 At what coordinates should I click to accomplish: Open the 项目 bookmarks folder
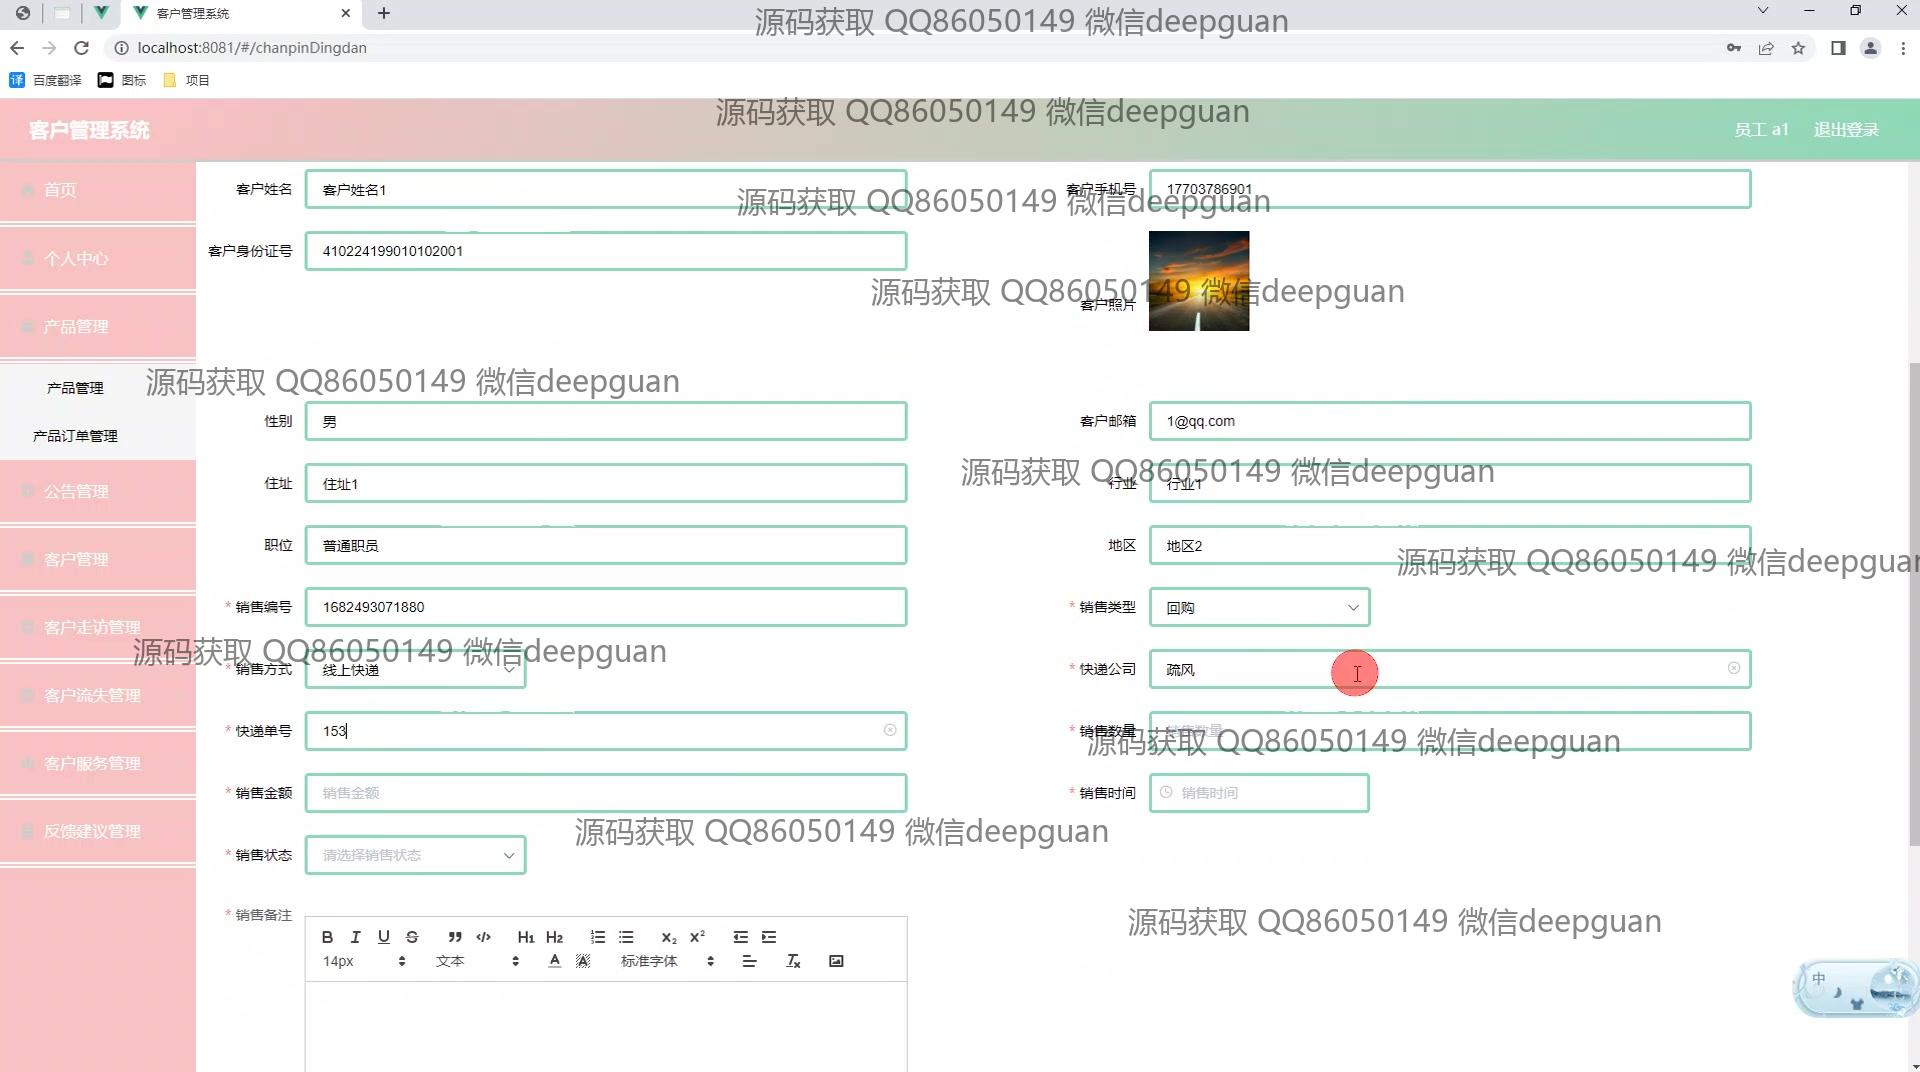[186, 80]
